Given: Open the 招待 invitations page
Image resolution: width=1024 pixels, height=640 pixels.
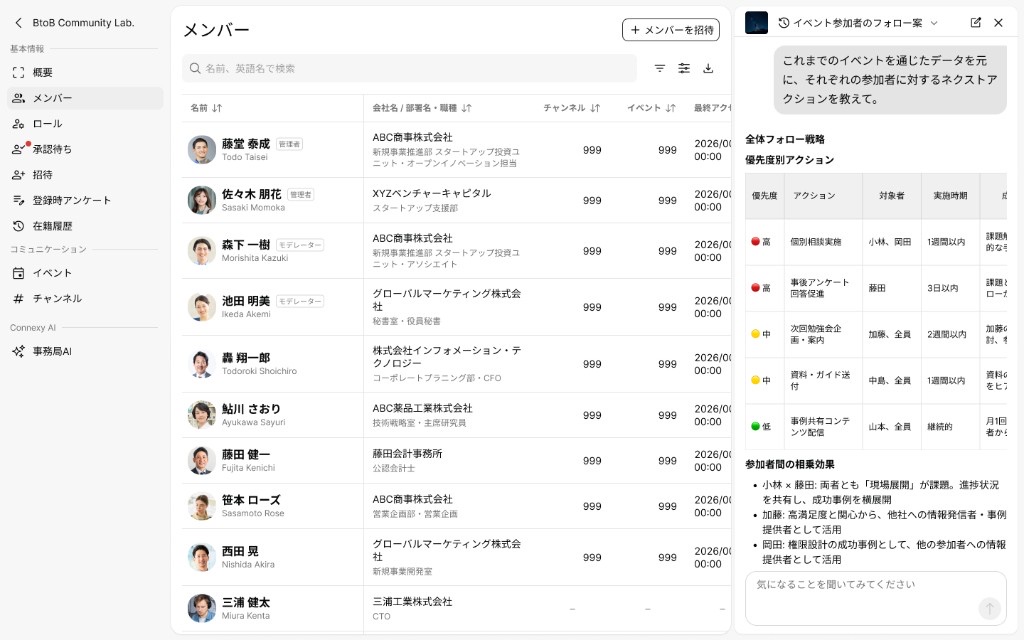Looking at the screenshot, I should tap(85, 174).
